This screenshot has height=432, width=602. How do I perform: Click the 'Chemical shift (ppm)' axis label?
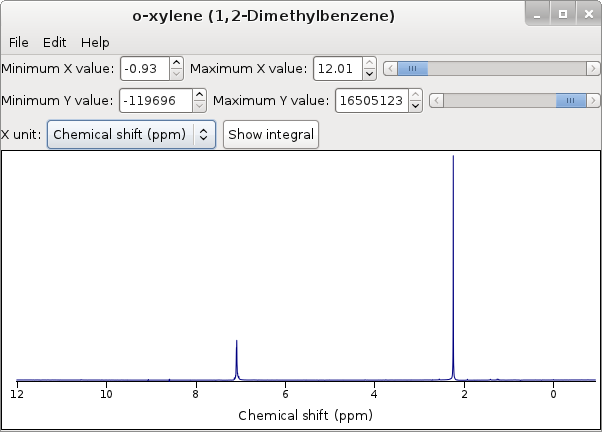(x=305, y=415)
